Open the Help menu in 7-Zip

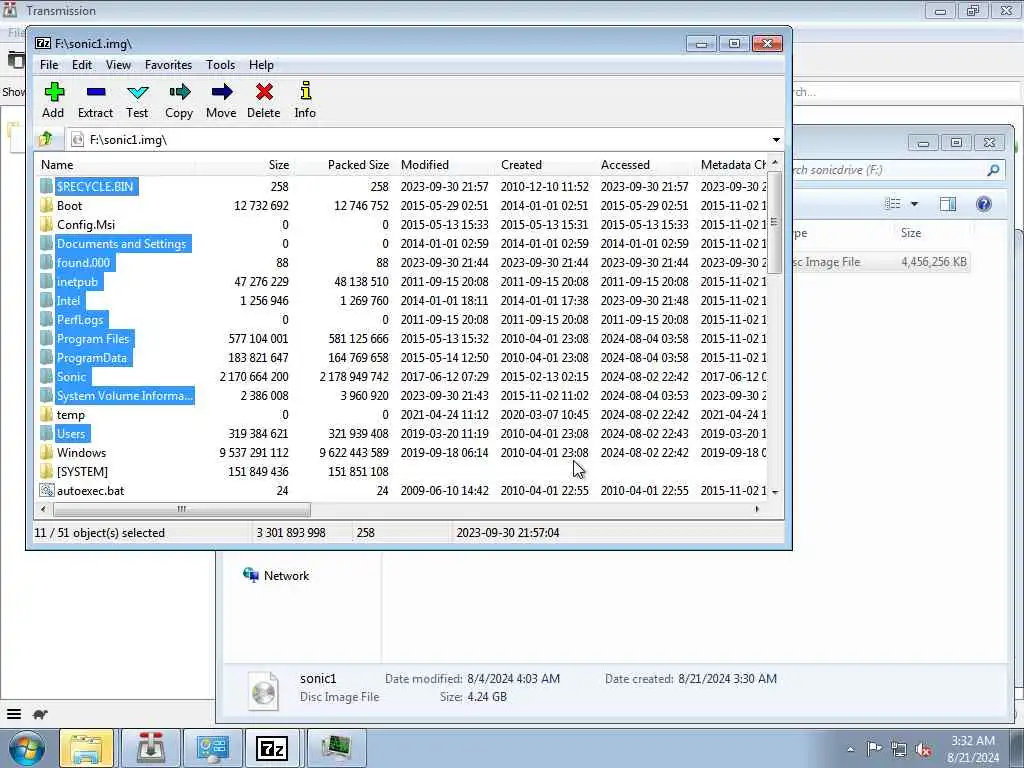(x=261, y=65)
